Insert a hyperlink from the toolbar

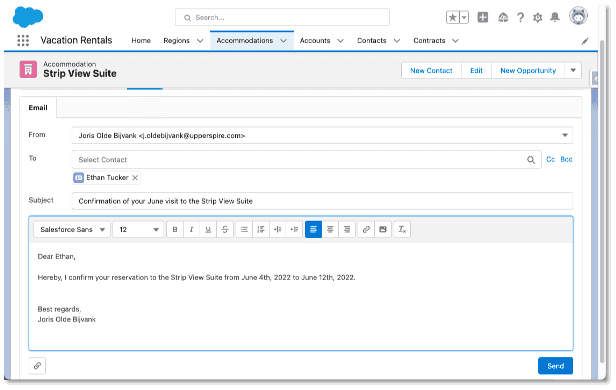click(x=366, y=229)
